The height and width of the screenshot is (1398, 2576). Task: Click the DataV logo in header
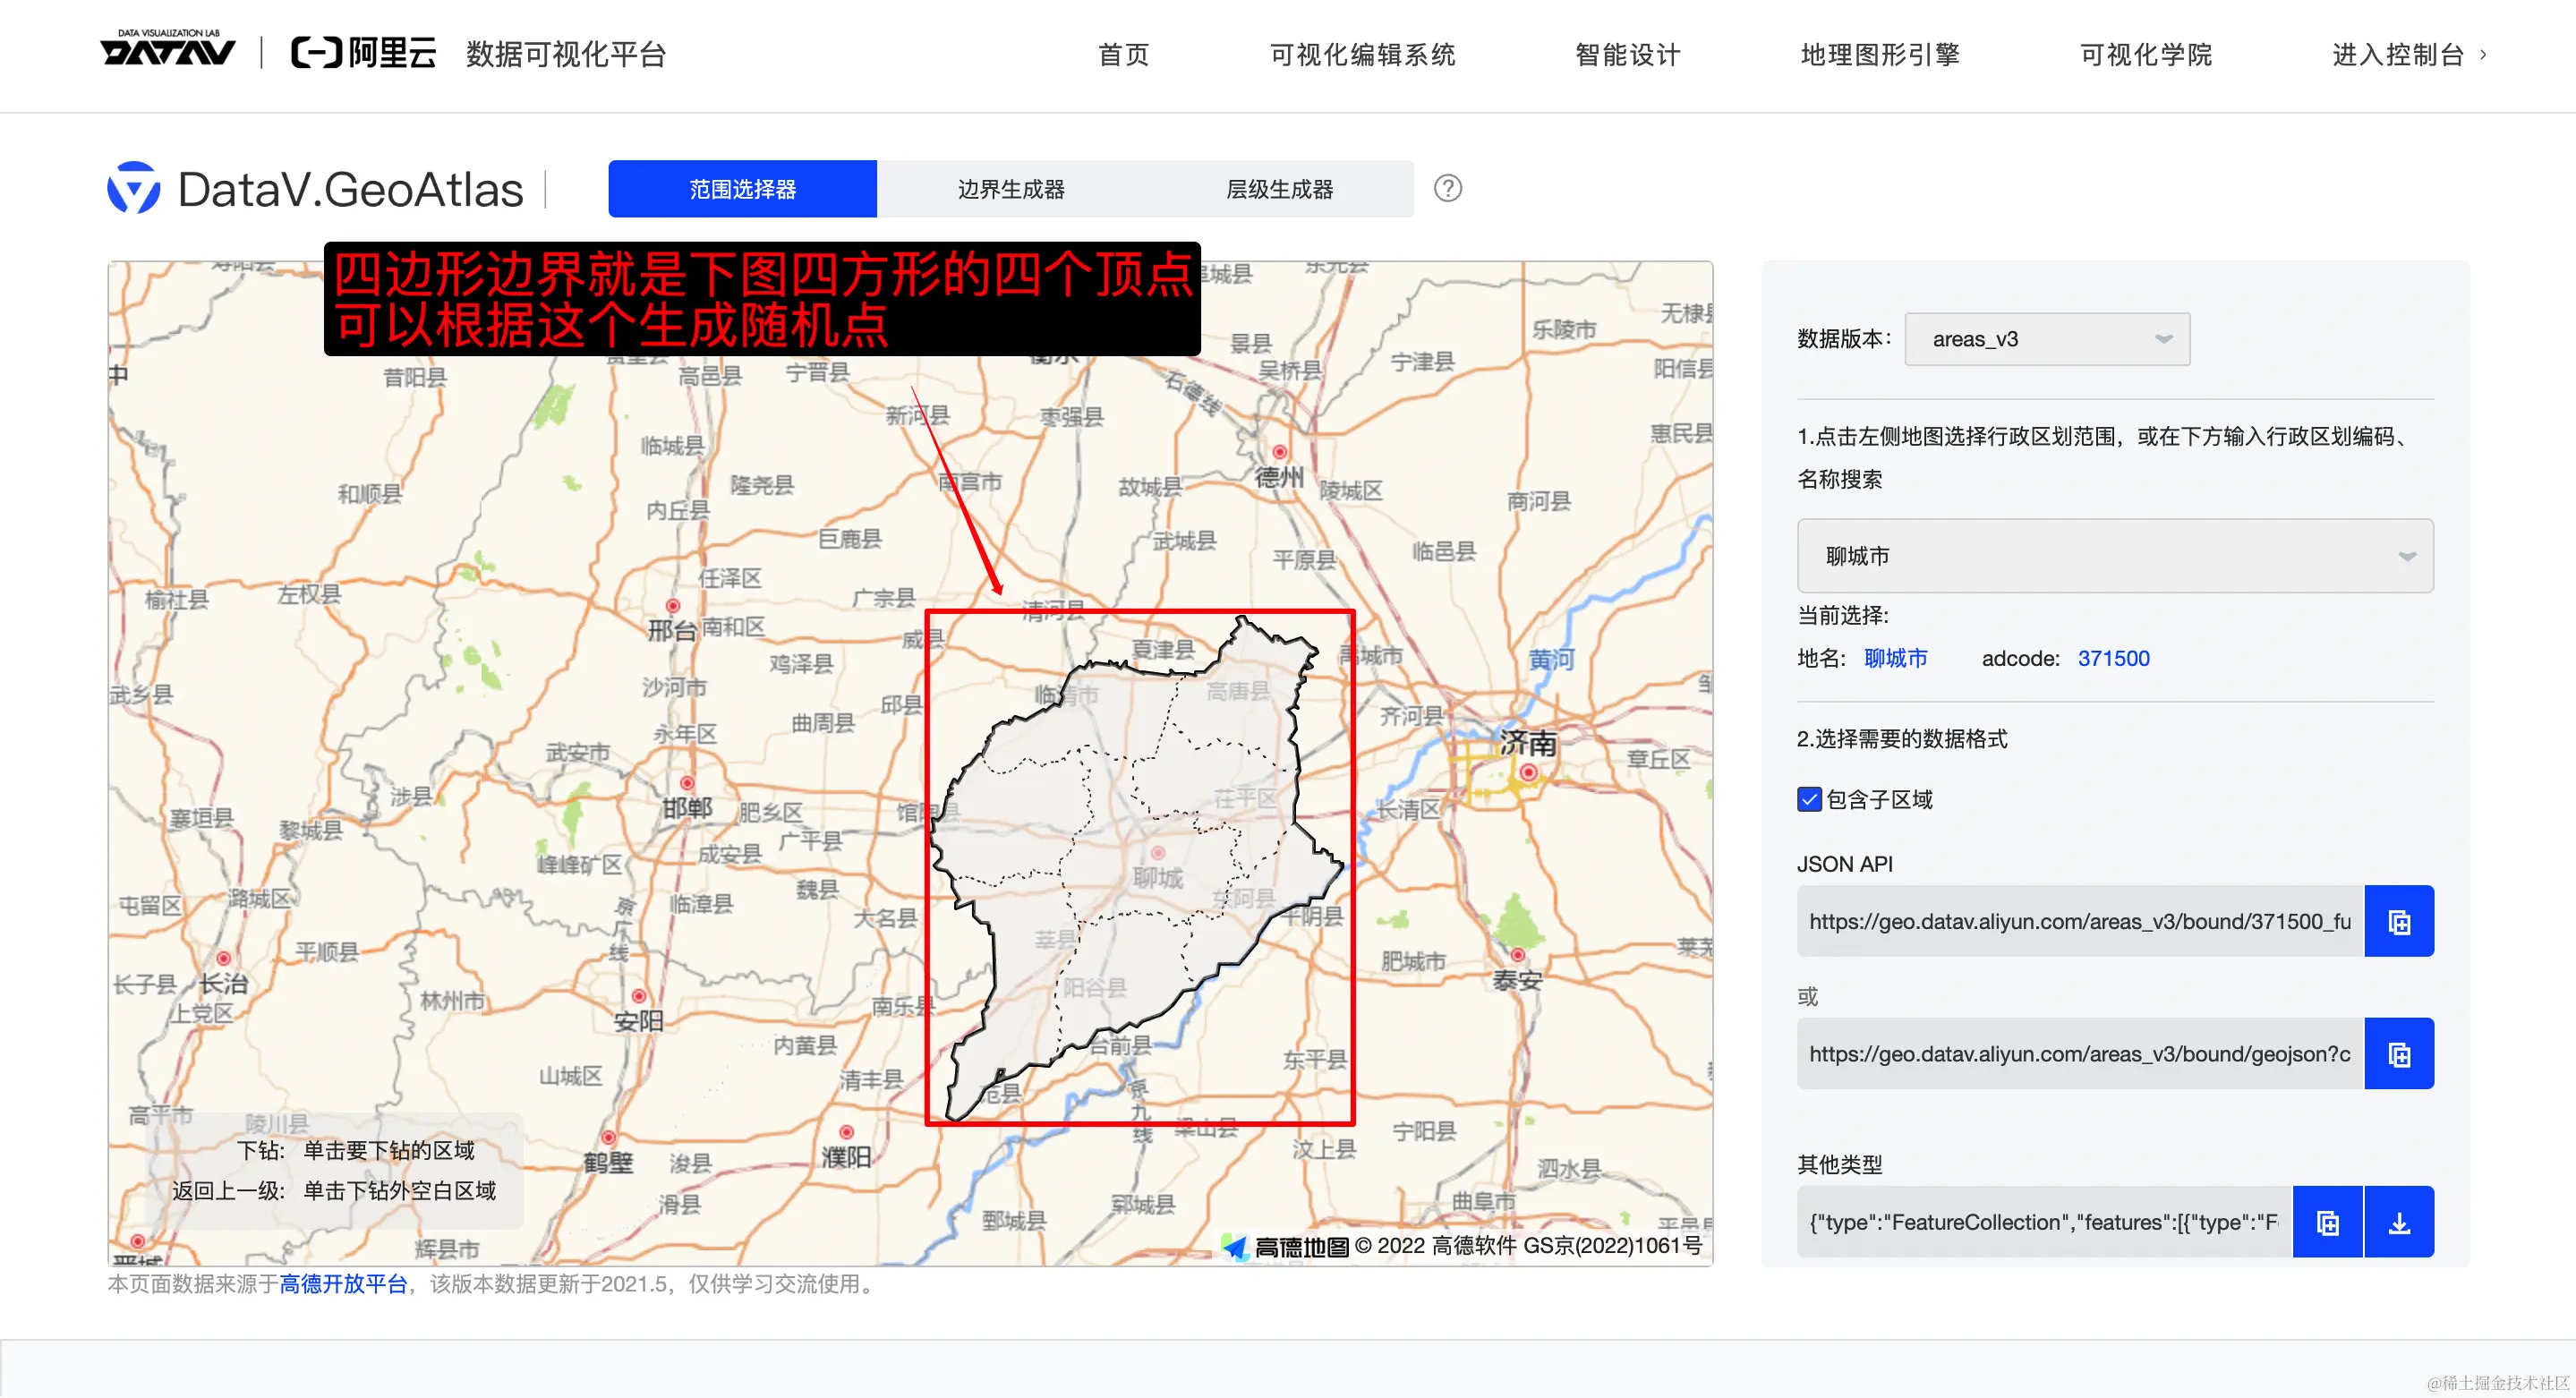coord(168,48)
